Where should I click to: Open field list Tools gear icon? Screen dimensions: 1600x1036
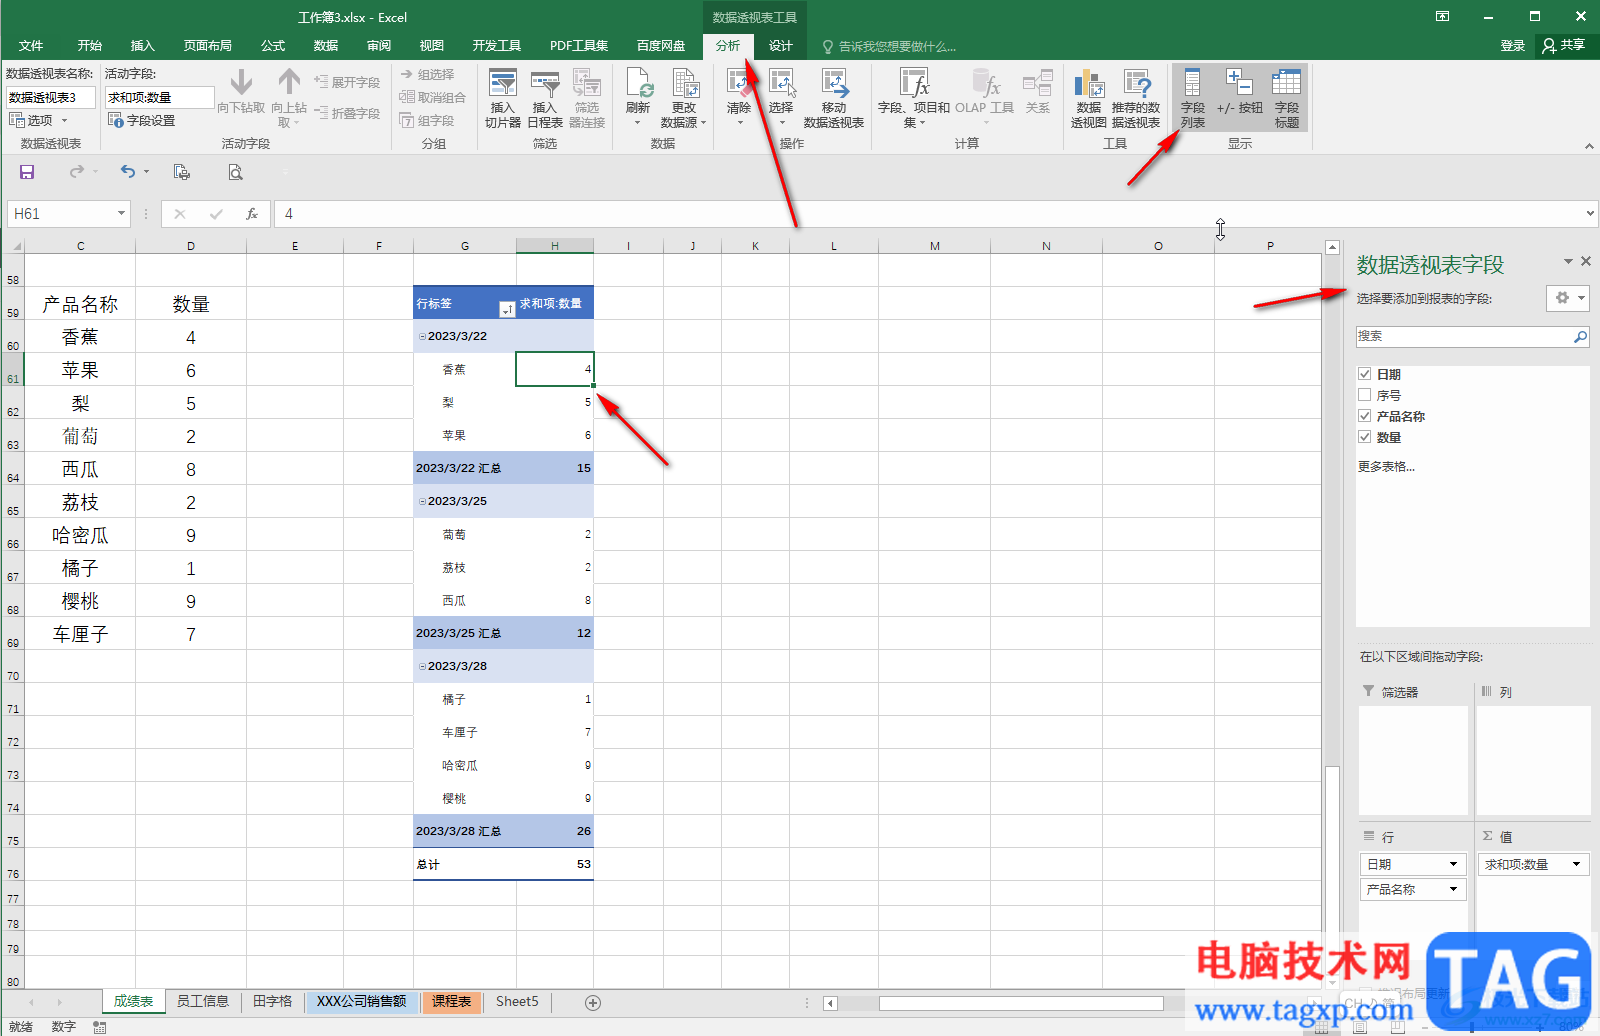[1567, 298]
